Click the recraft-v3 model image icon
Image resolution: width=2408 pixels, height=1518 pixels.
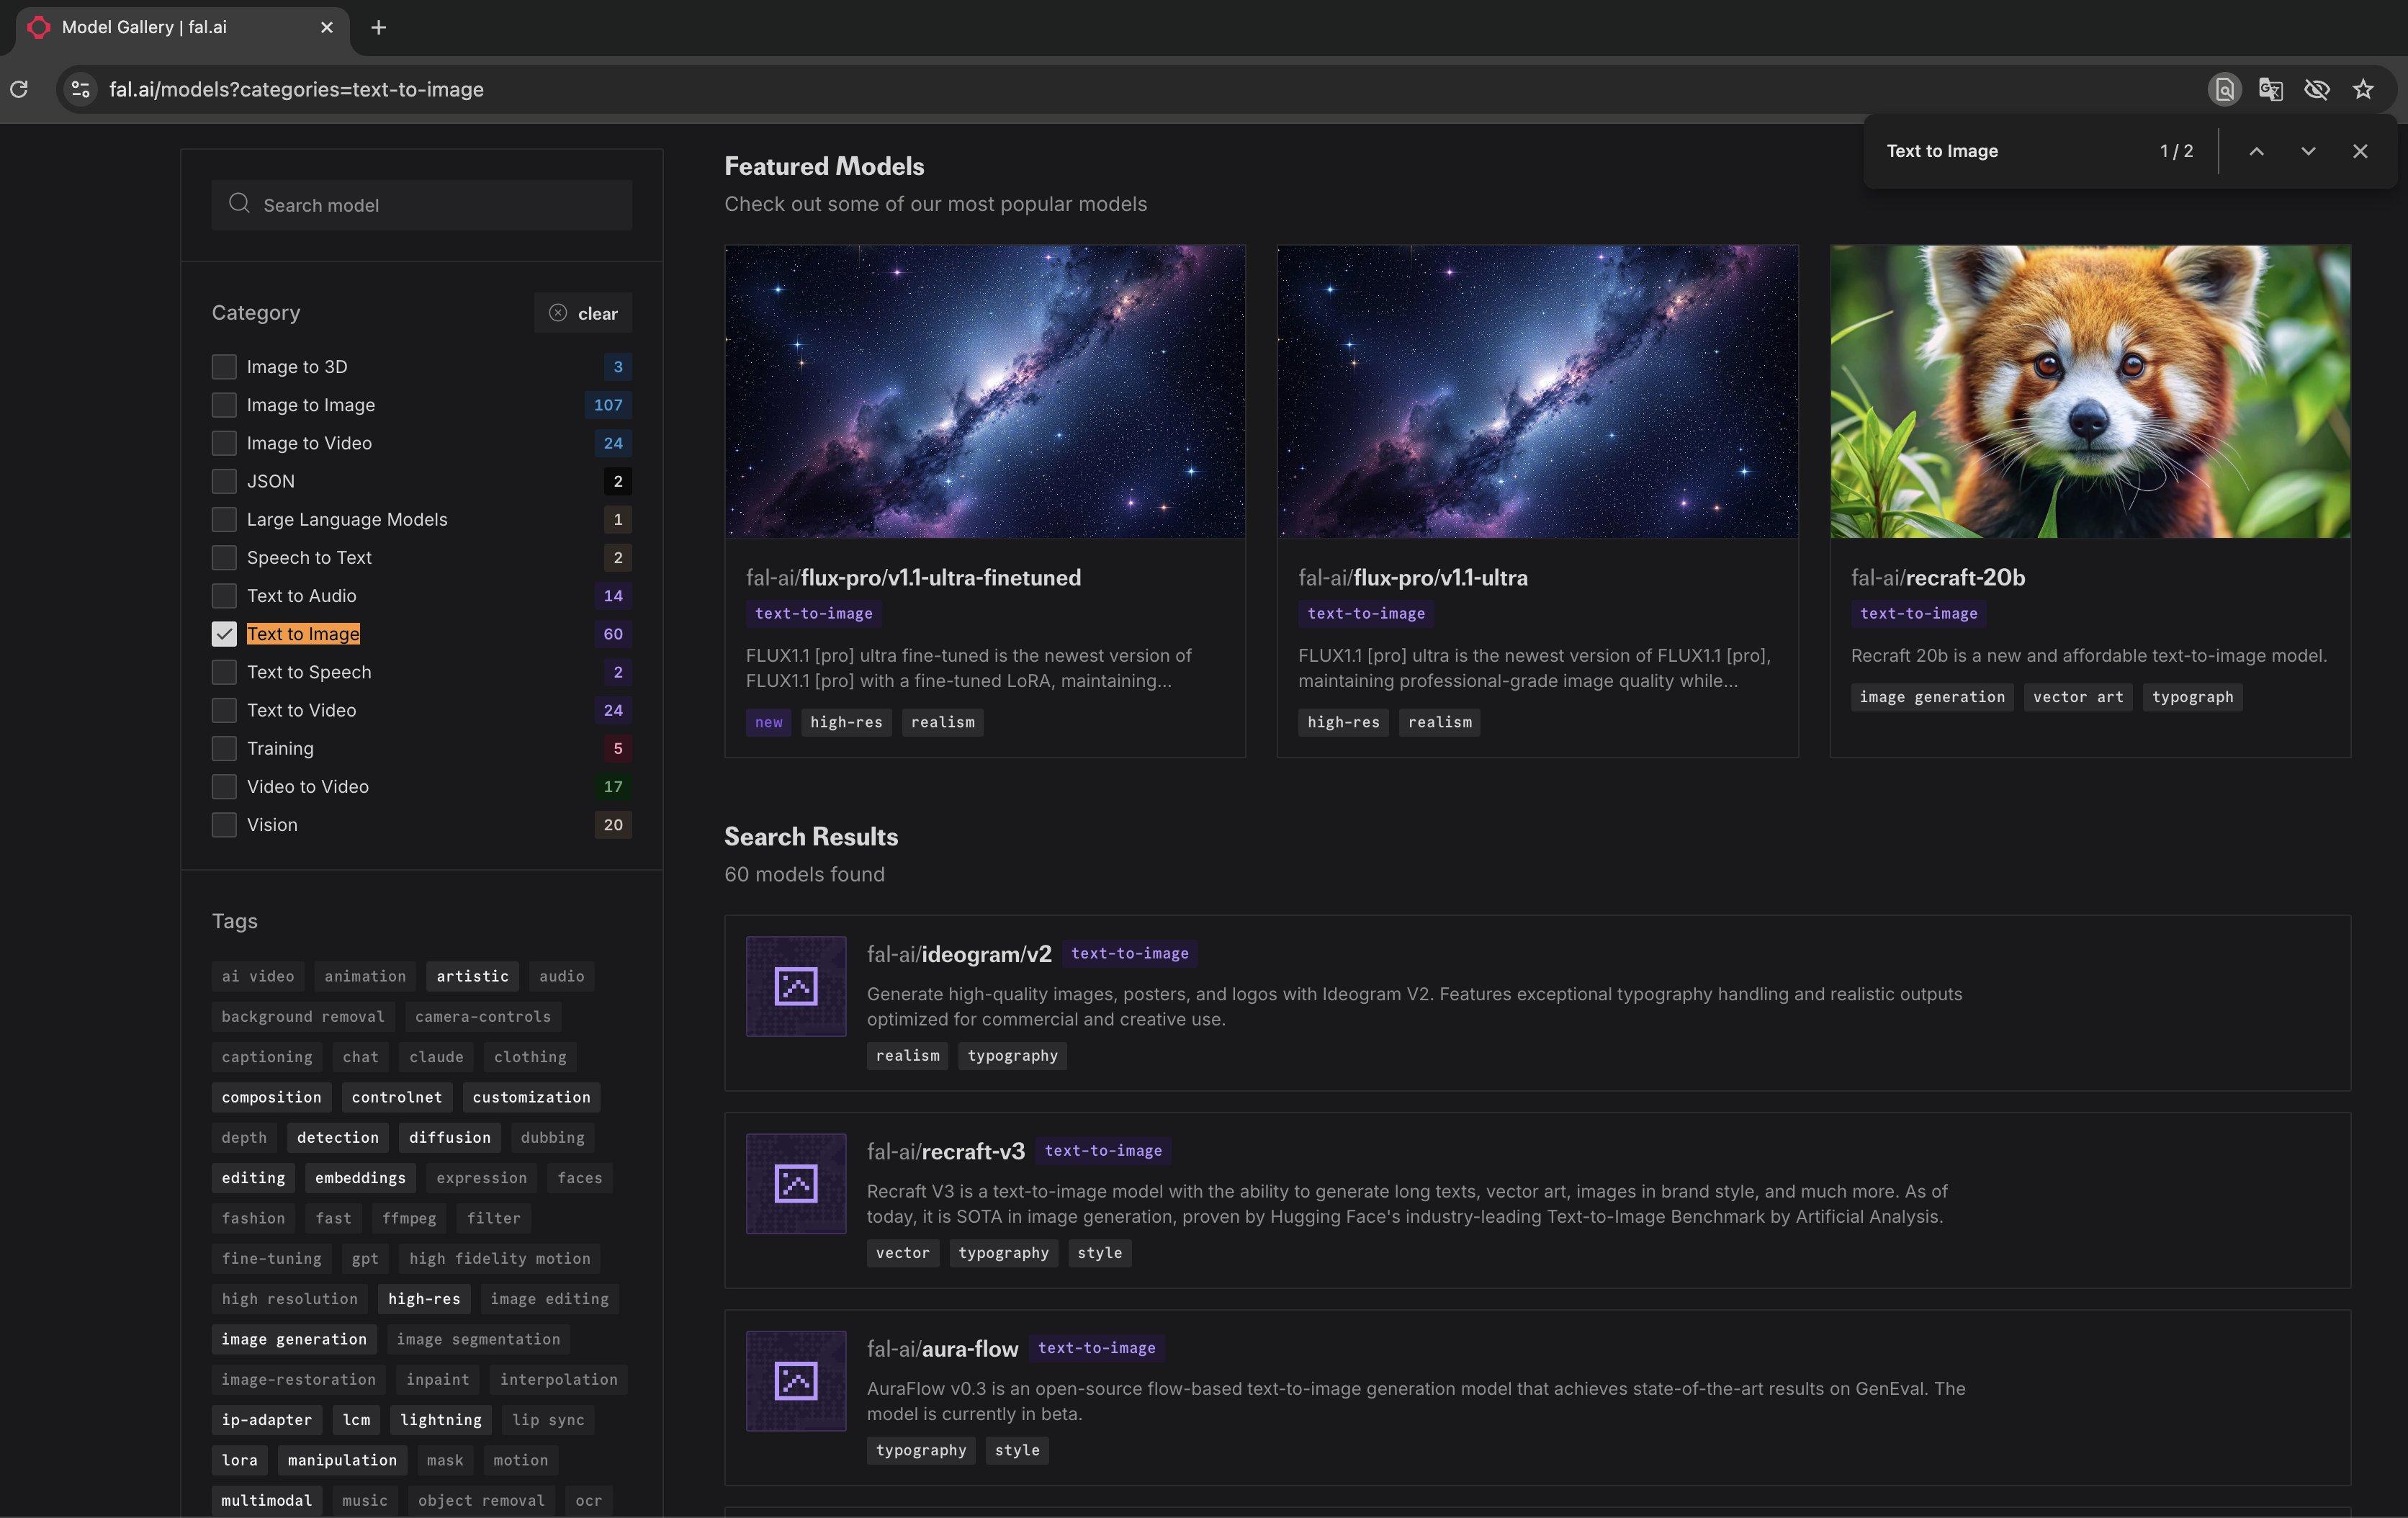796,1183
